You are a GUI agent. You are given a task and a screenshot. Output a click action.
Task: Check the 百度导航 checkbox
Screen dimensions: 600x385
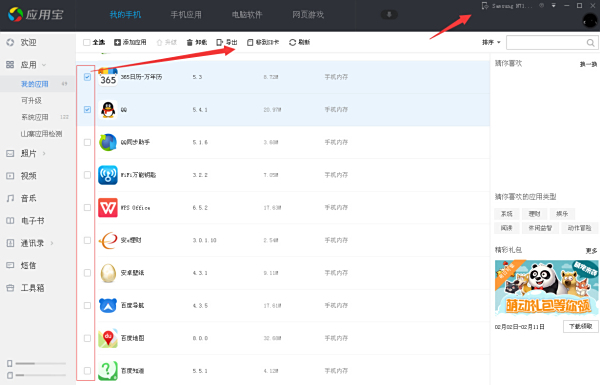point(87,305)
